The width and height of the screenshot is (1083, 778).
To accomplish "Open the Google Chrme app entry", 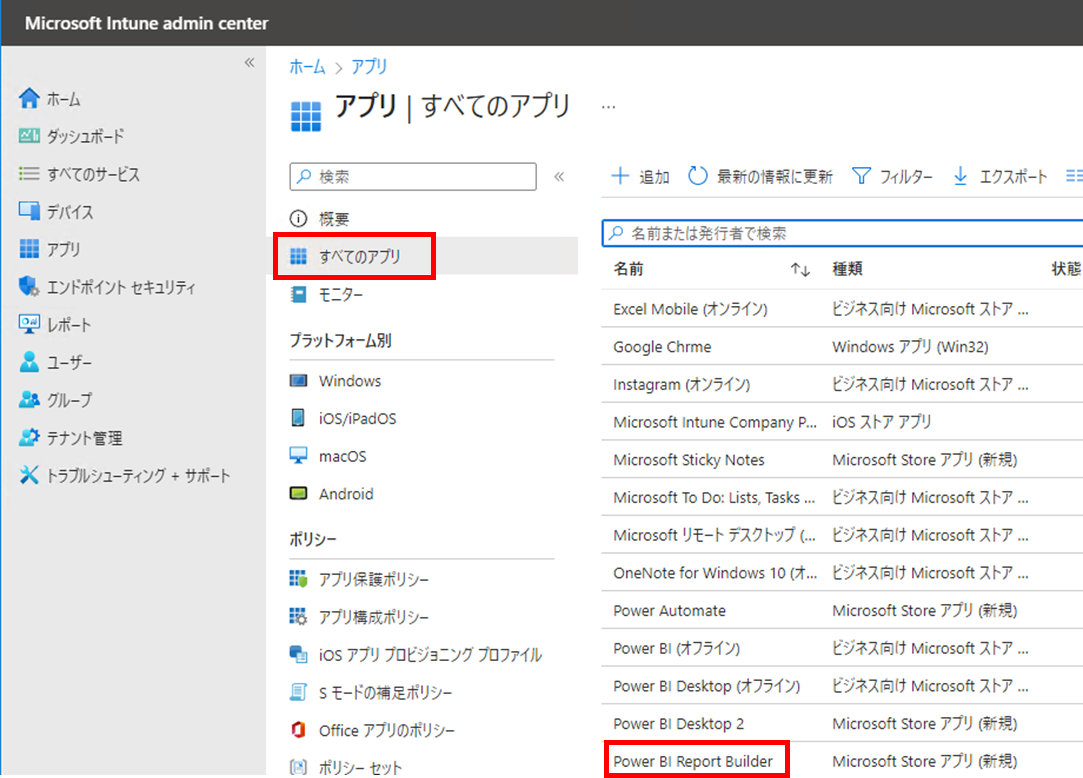I will tap(662, 347).
